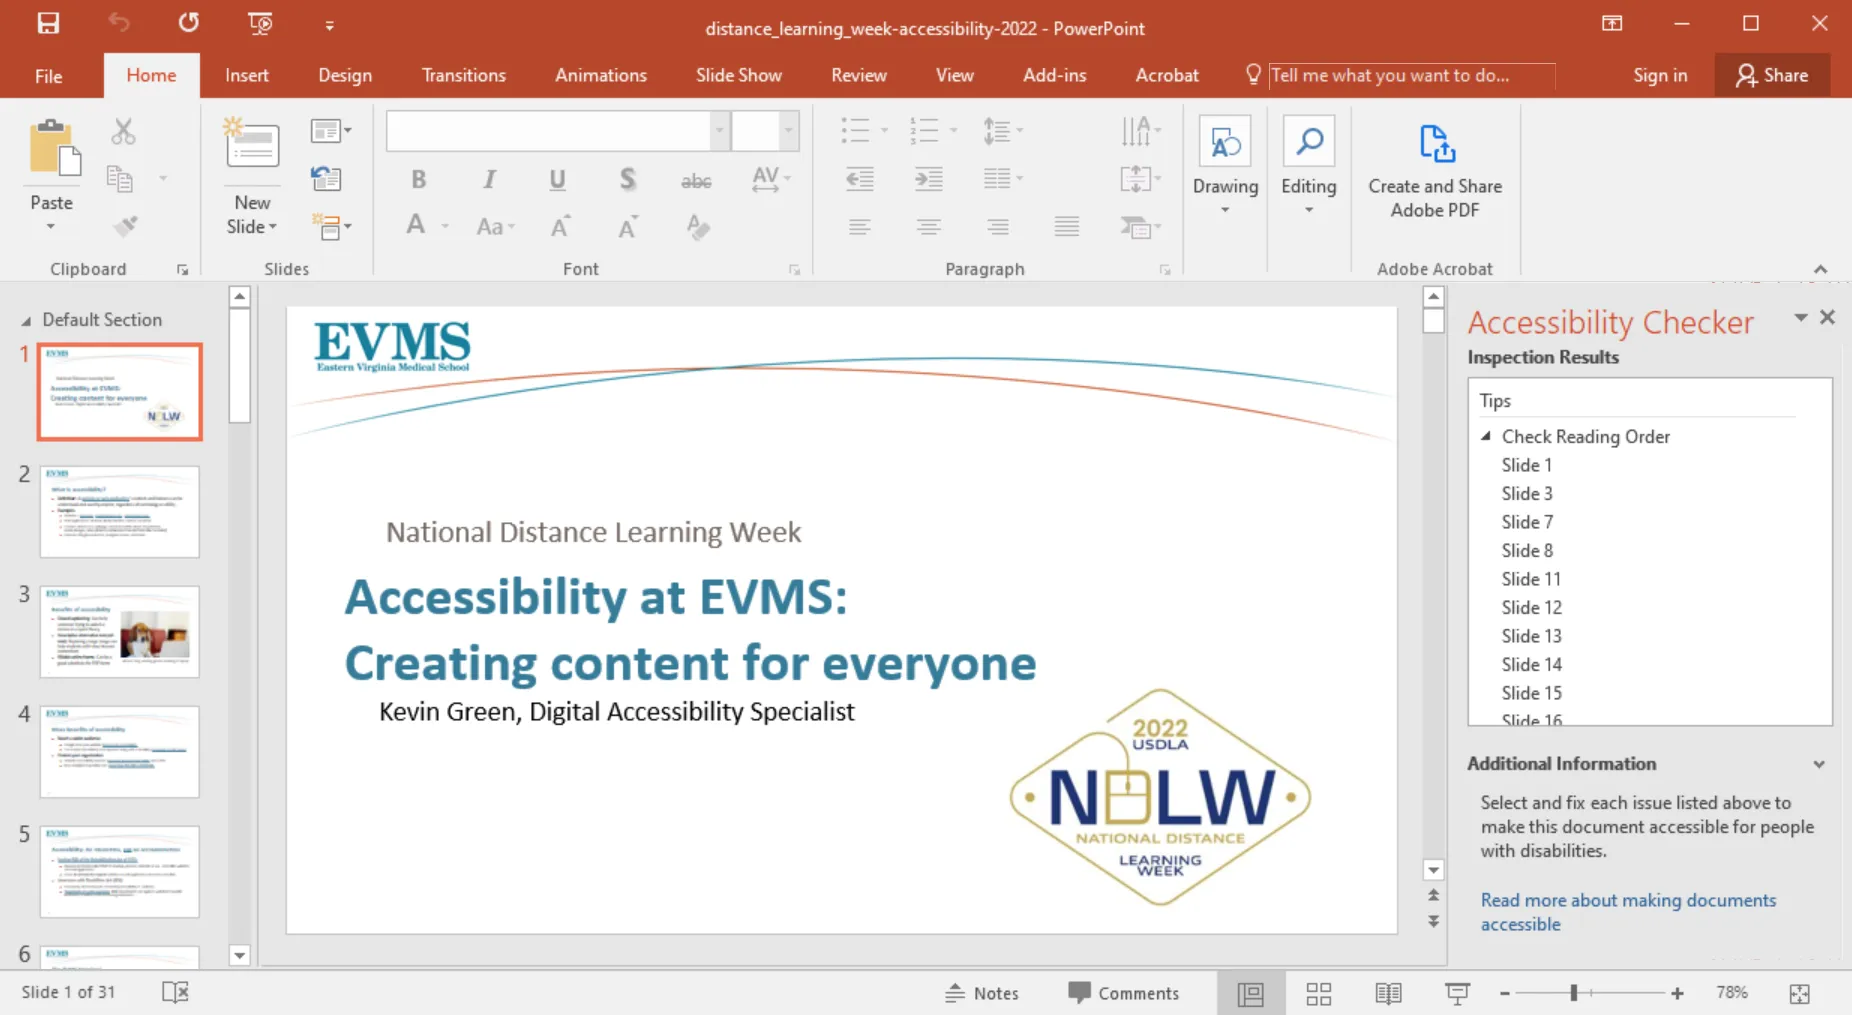Collapse Check Reading Order group

click(x=1486, y=436)
